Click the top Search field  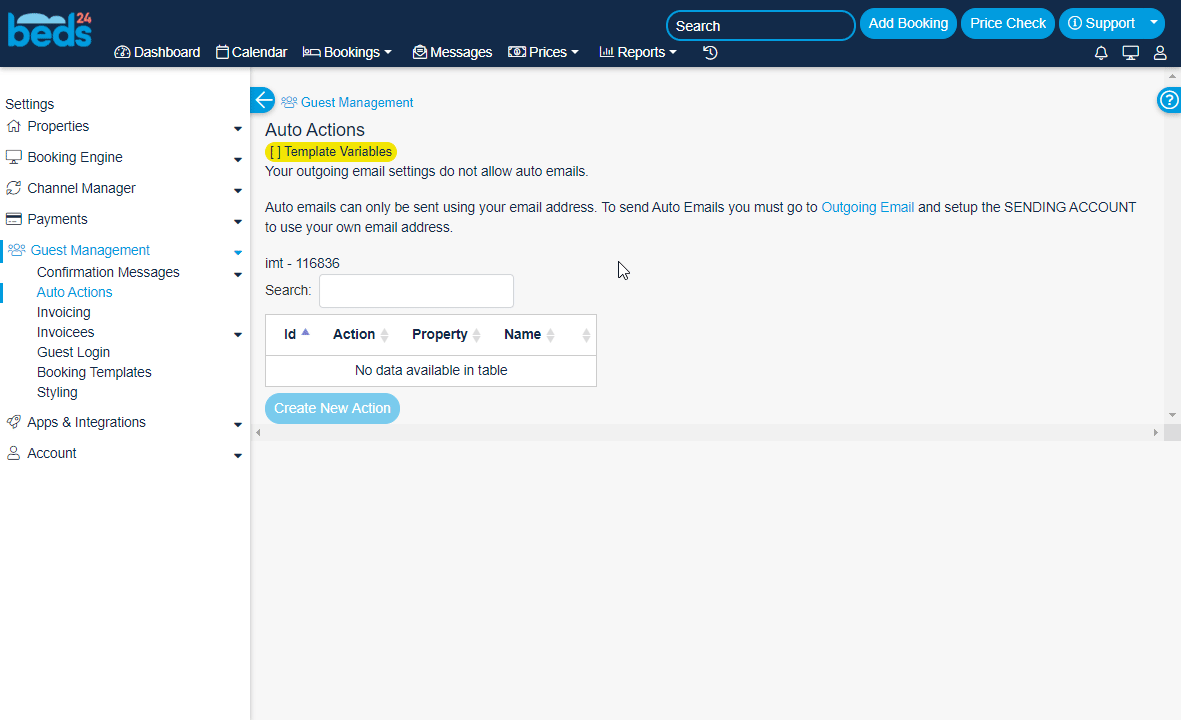click(x=760, y=26)
